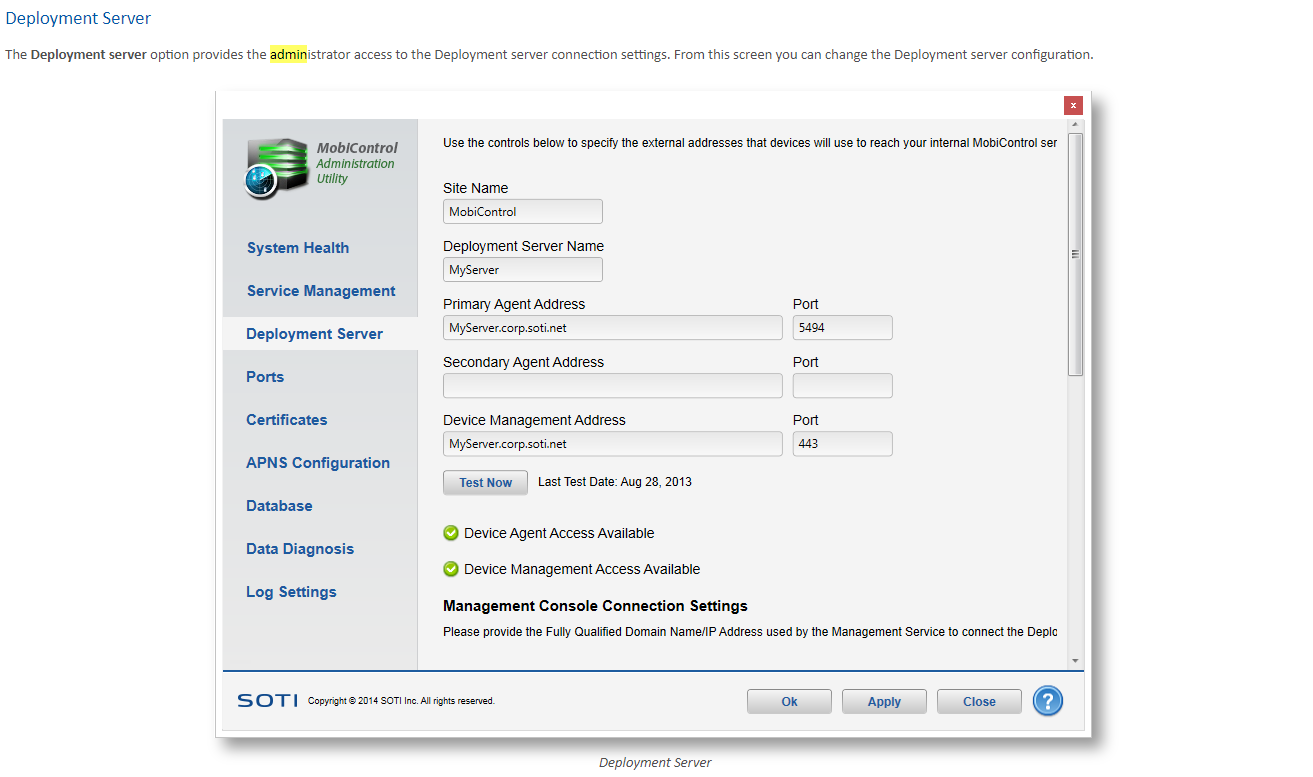The width and height of the screenshot is (1313, 777).
Task: Click the Primary Agent Address label
Action: [x=514, y=304]
